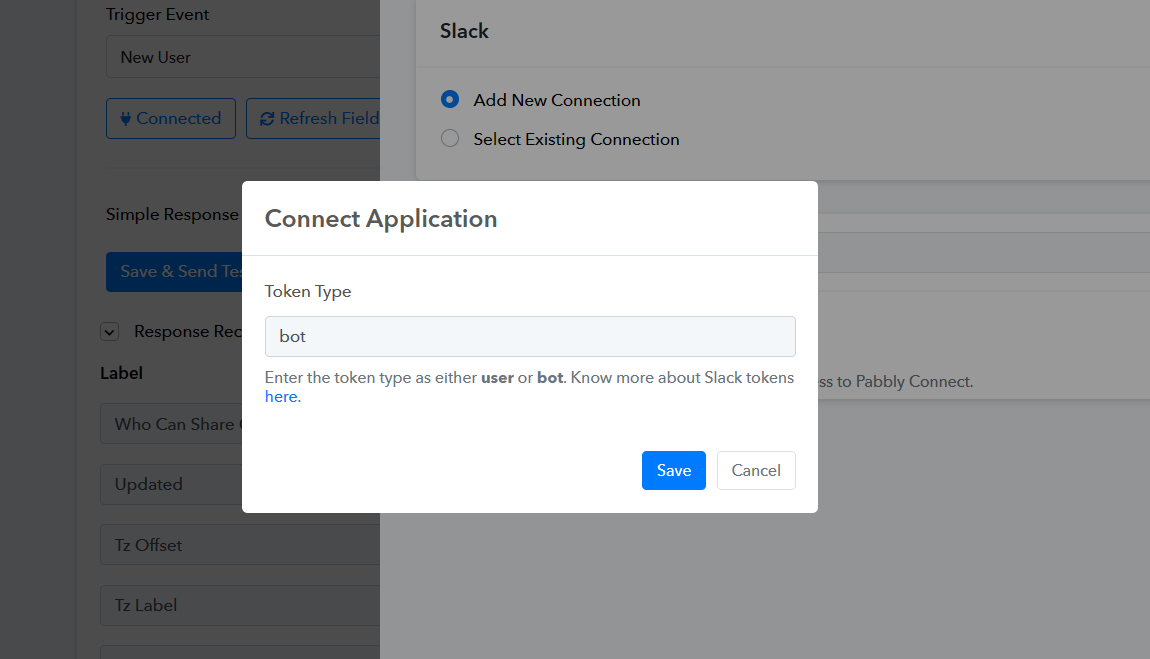Screen dimensions: 1150x659
Task: Click the Connect Application dialog title
Action: 381,218
